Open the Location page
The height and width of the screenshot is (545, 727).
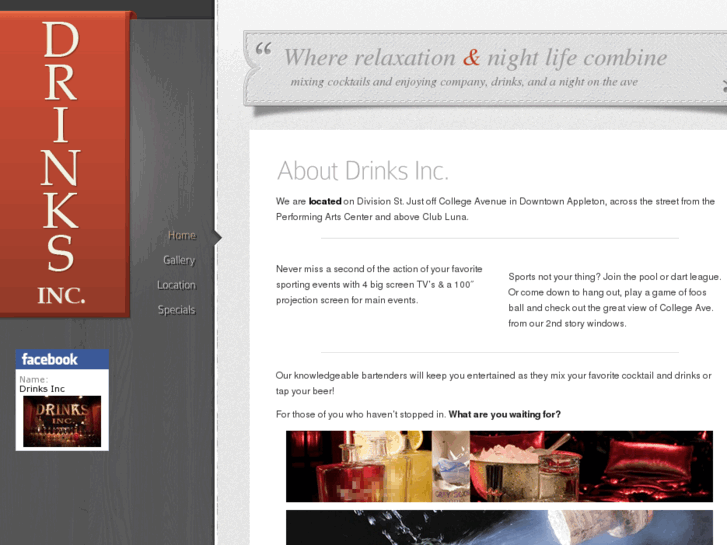point(176,285)
